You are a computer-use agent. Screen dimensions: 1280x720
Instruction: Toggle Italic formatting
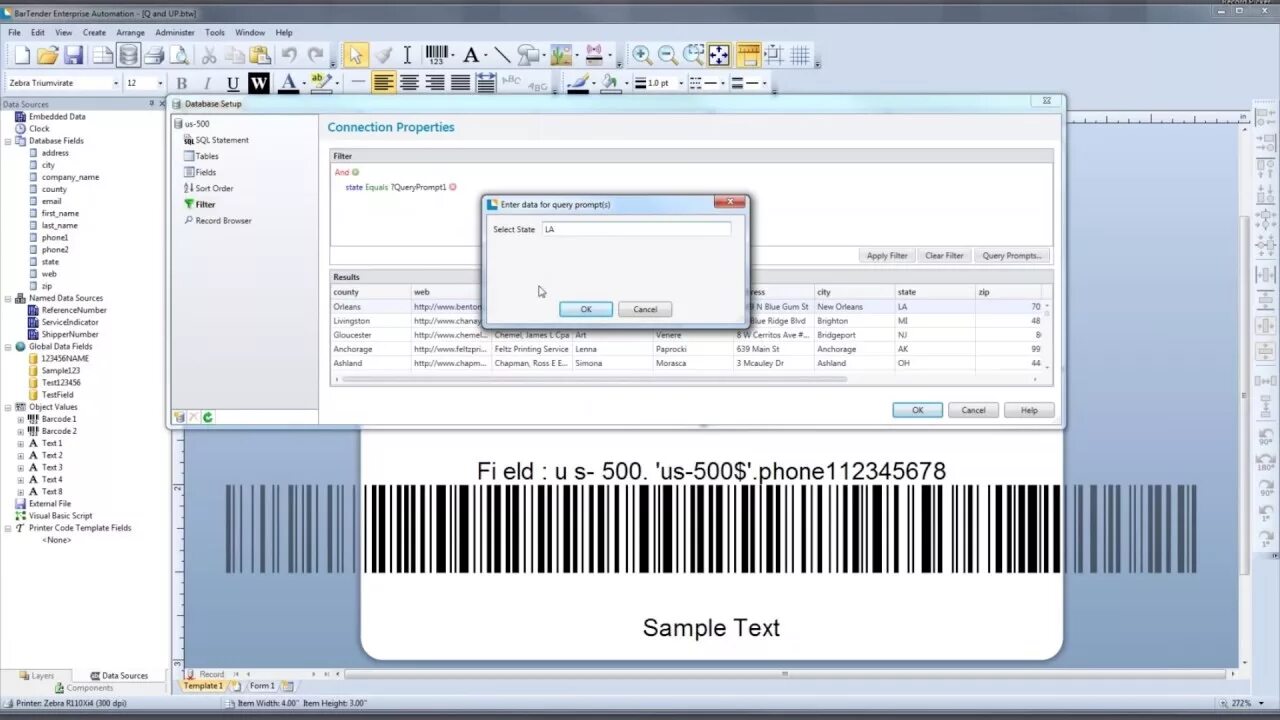click(207, 84)
